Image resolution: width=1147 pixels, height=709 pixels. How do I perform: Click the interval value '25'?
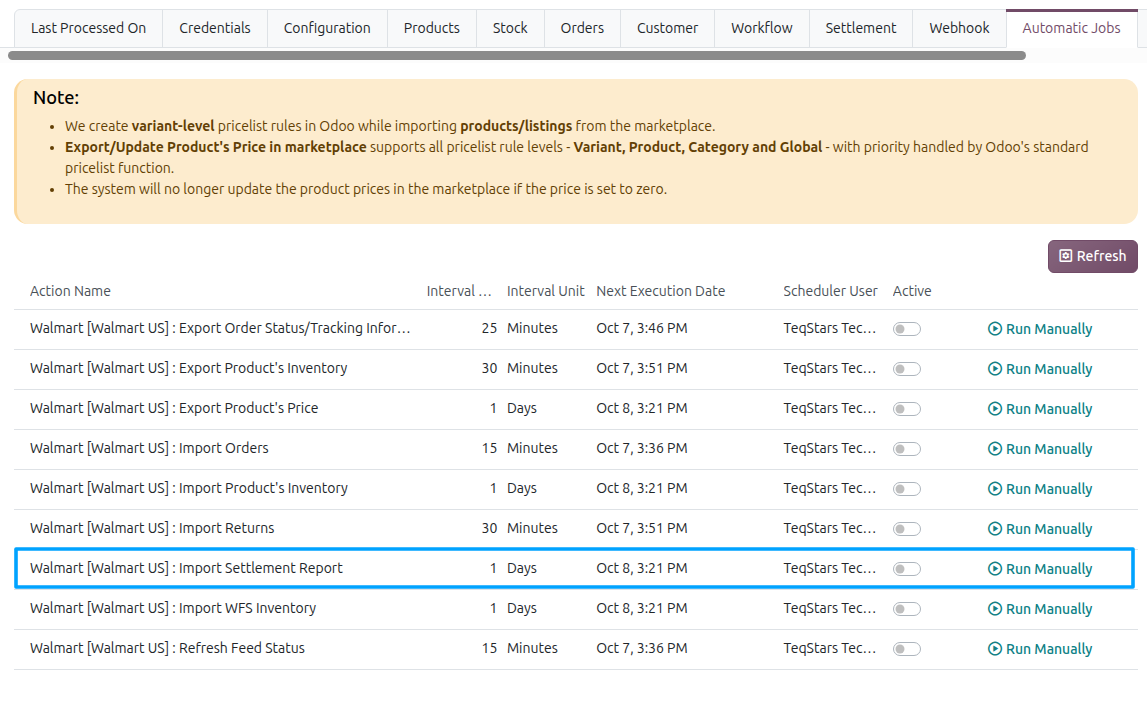click(x=489, y=329)
